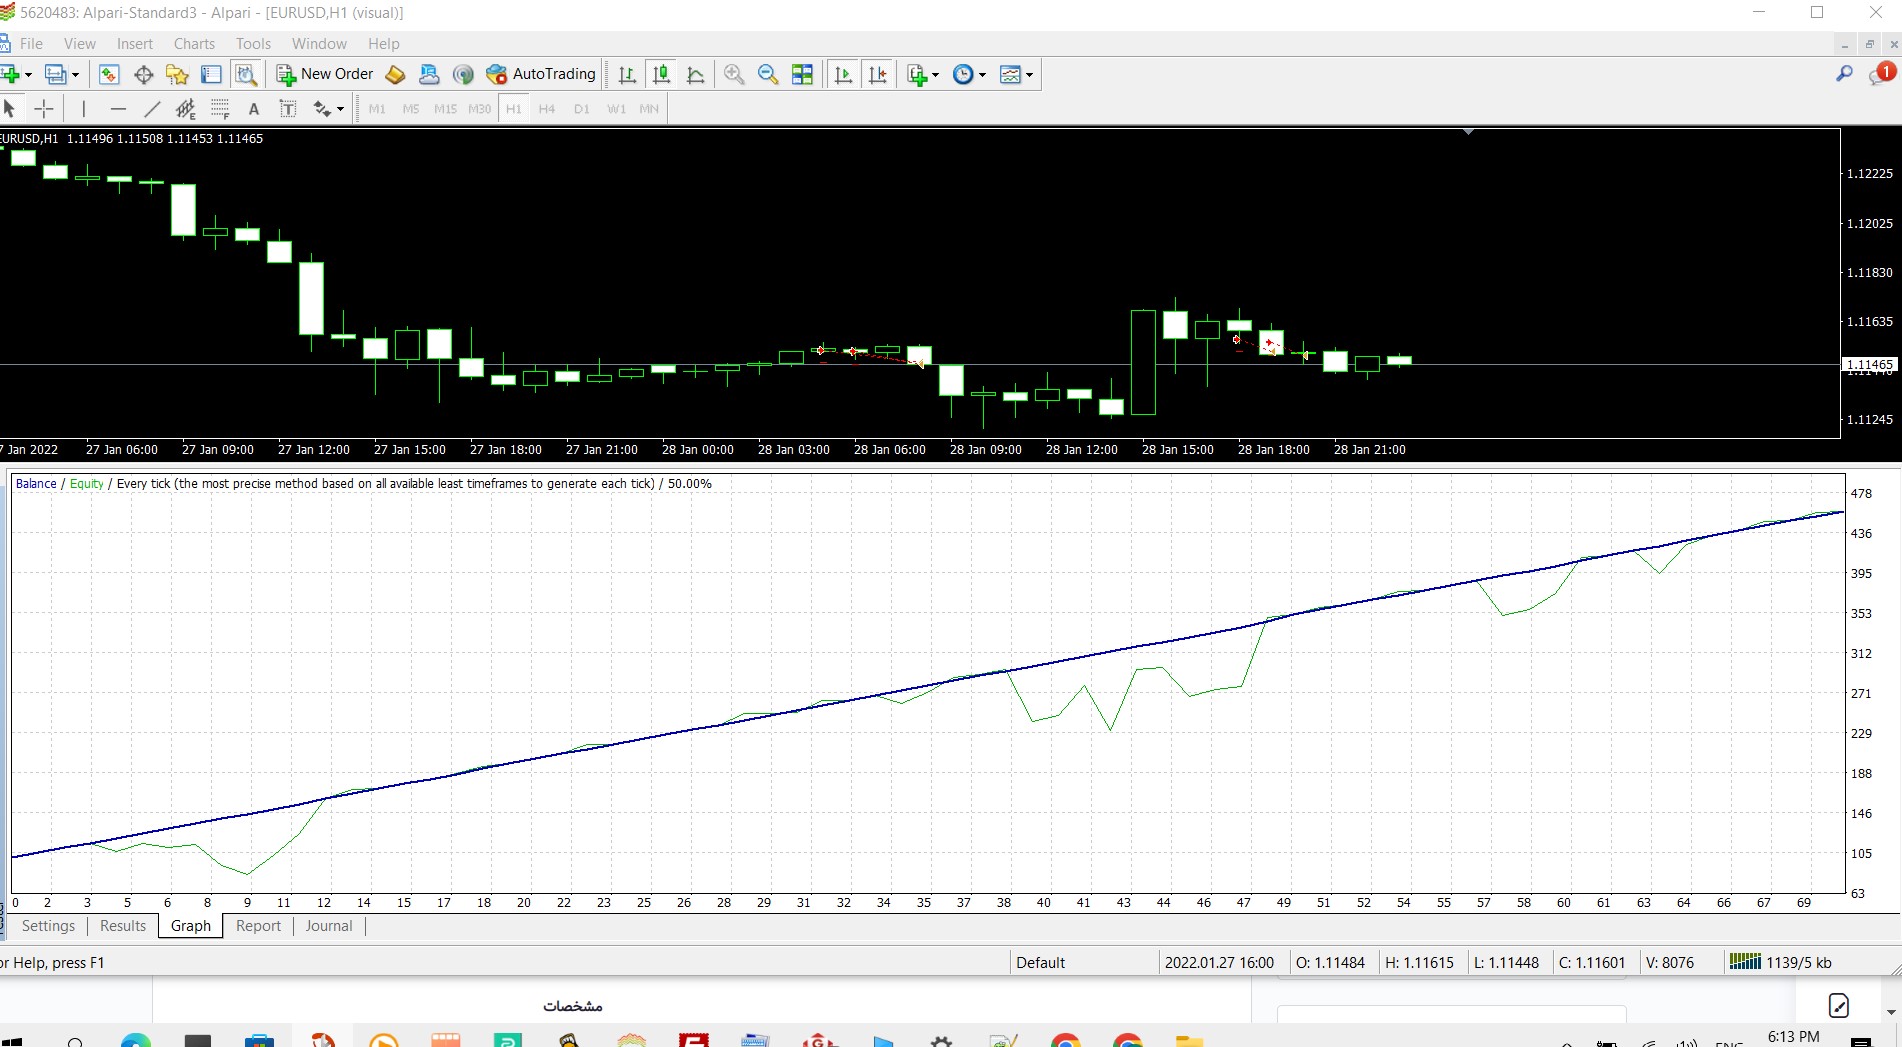The width and height of the screenshot is (1902, 1047).
Task: Open the notifications chat icon
Action: (x=1881, y=73)
